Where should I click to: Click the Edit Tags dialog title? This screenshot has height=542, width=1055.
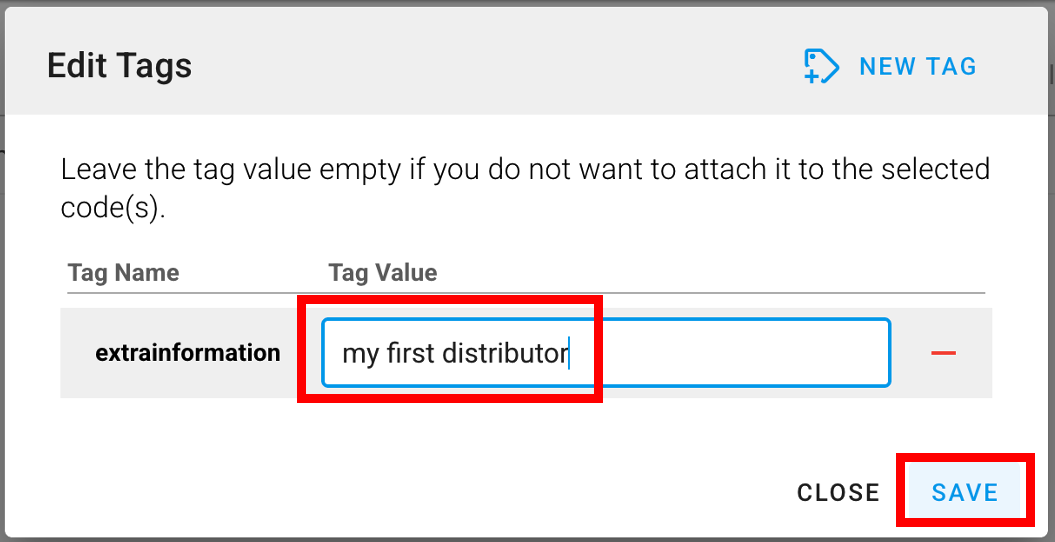119,67
